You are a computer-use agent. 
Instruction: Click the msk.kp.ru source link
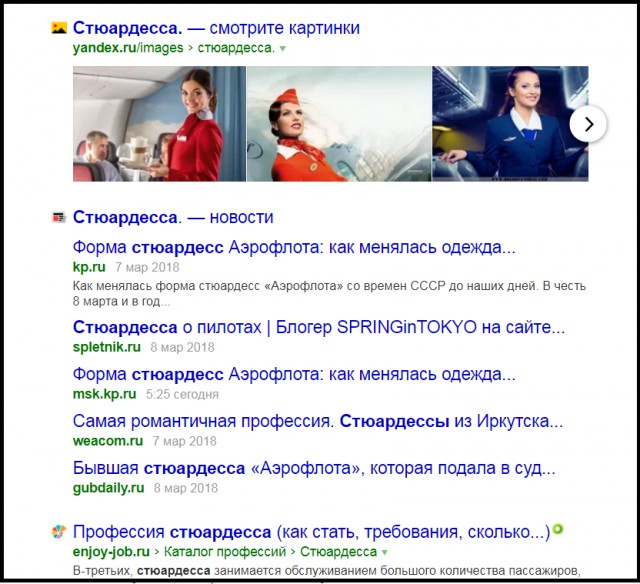(104, 394)
